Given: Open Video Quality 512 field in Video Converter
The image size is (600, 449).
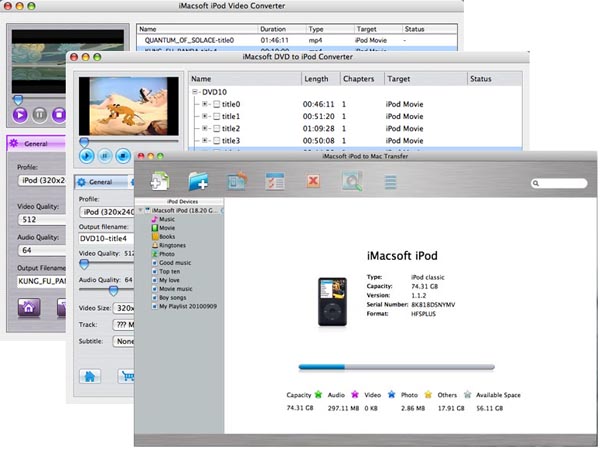Looking at the screenshot, I should coord(42,220).
